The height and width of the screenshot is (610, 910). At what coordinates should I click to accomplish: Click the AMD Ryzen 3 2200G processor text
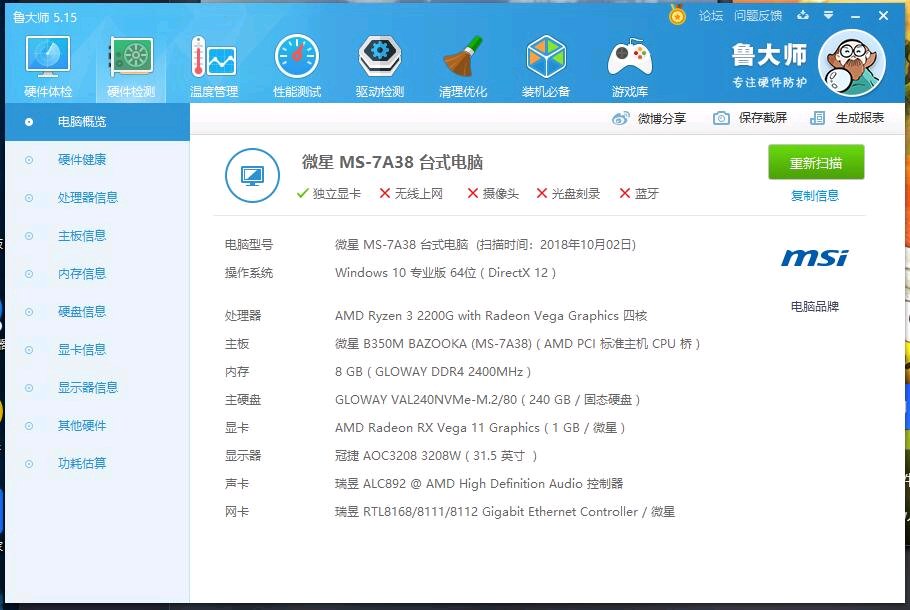[x=491, y=316]
